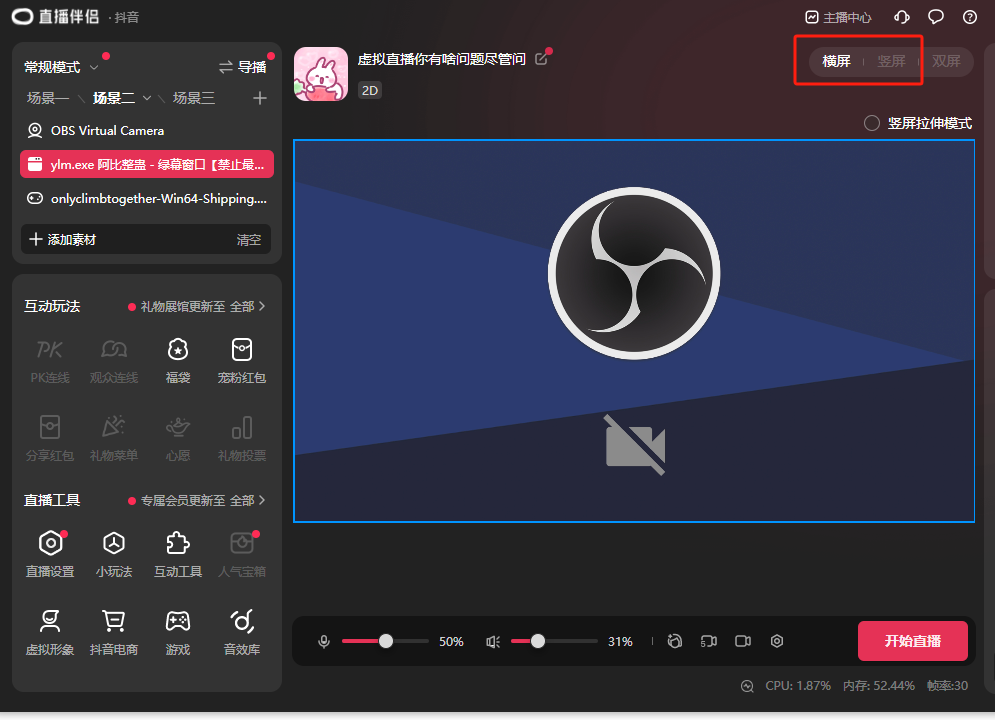Click the OBS preview canvas

pos(634,331)
